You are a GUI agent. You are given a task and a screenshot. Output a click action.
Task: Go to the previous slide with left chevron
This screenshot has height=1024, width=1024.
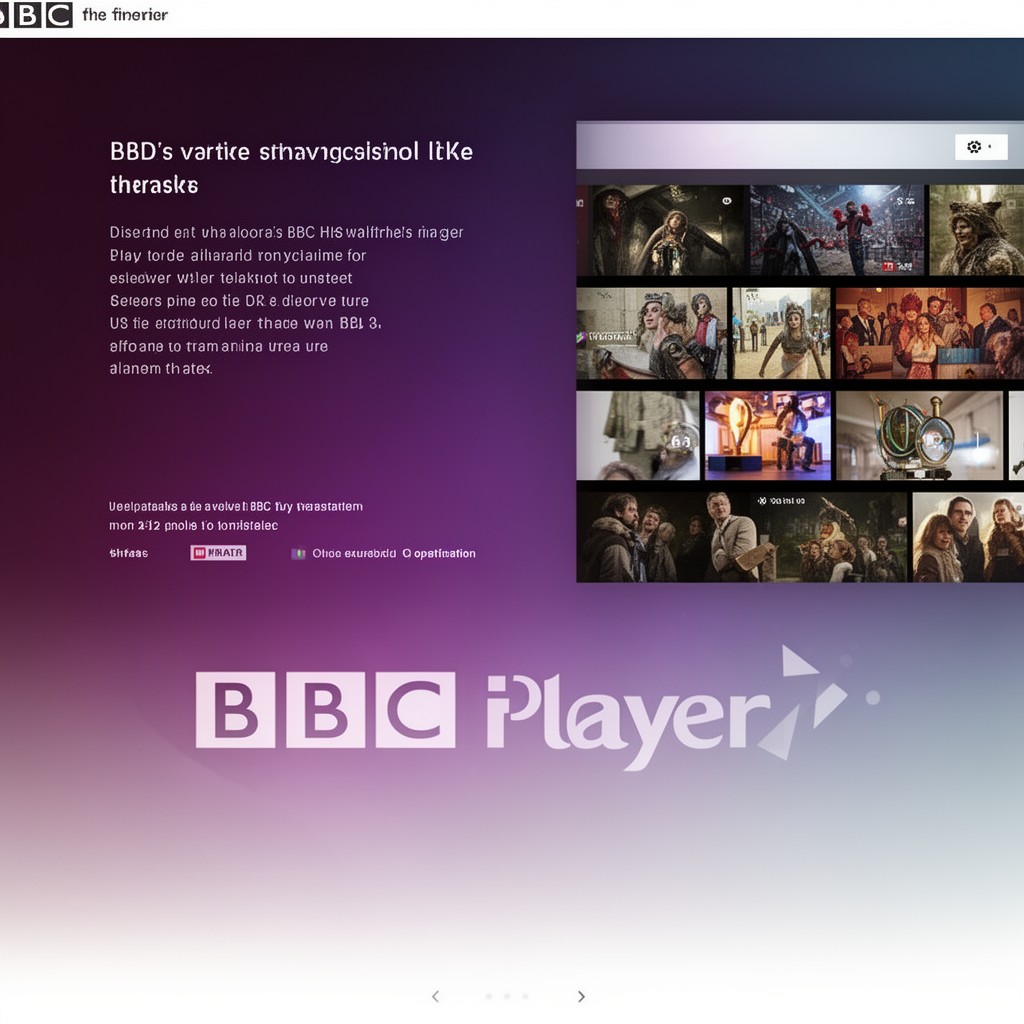coord(436,996)
